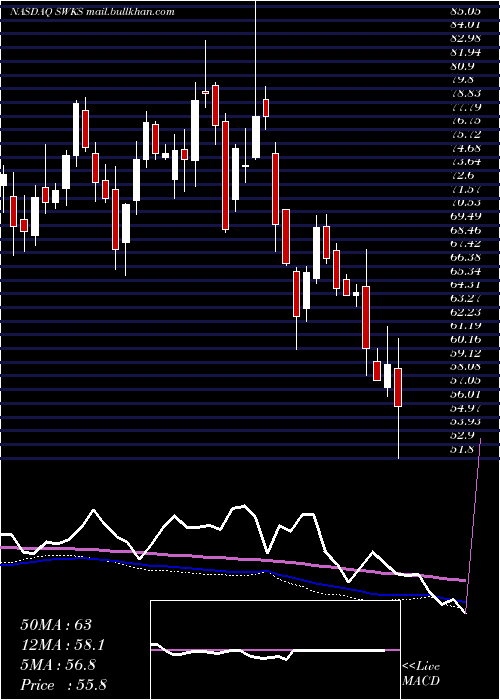Select the 85.05 price axis label

pos(466,12)
